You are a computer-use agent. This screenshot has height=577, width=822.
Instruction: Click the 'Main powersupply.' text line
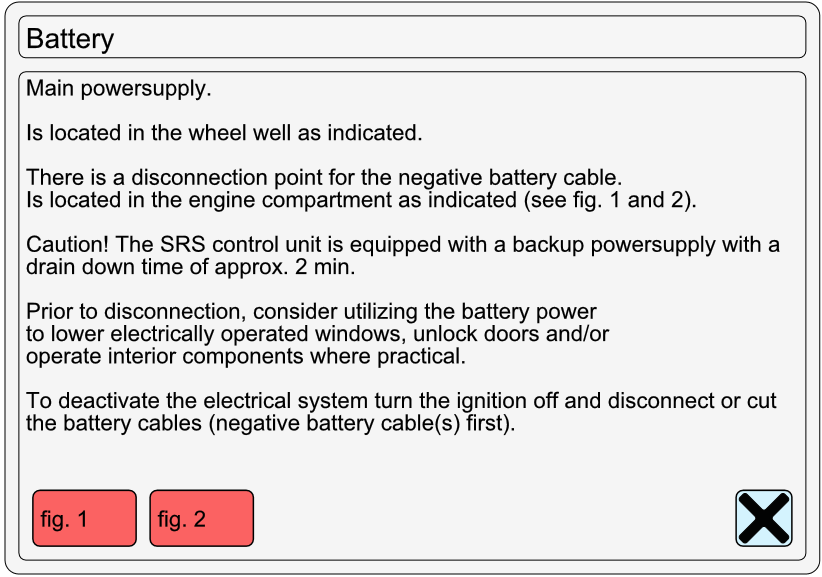(119, 89)
